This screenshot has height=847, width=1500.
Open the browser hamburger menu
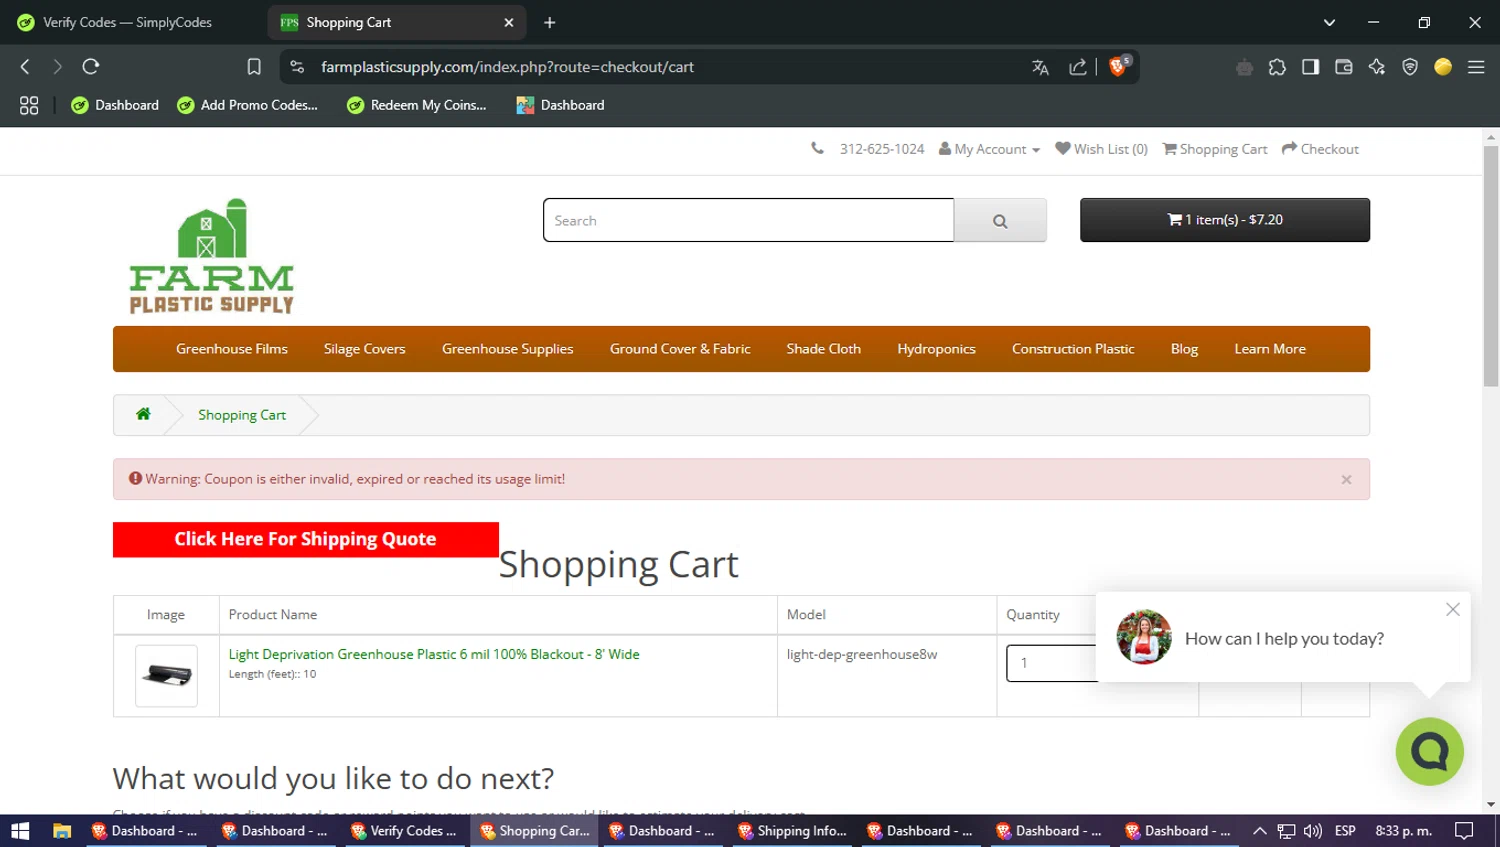pos(1476,67)
